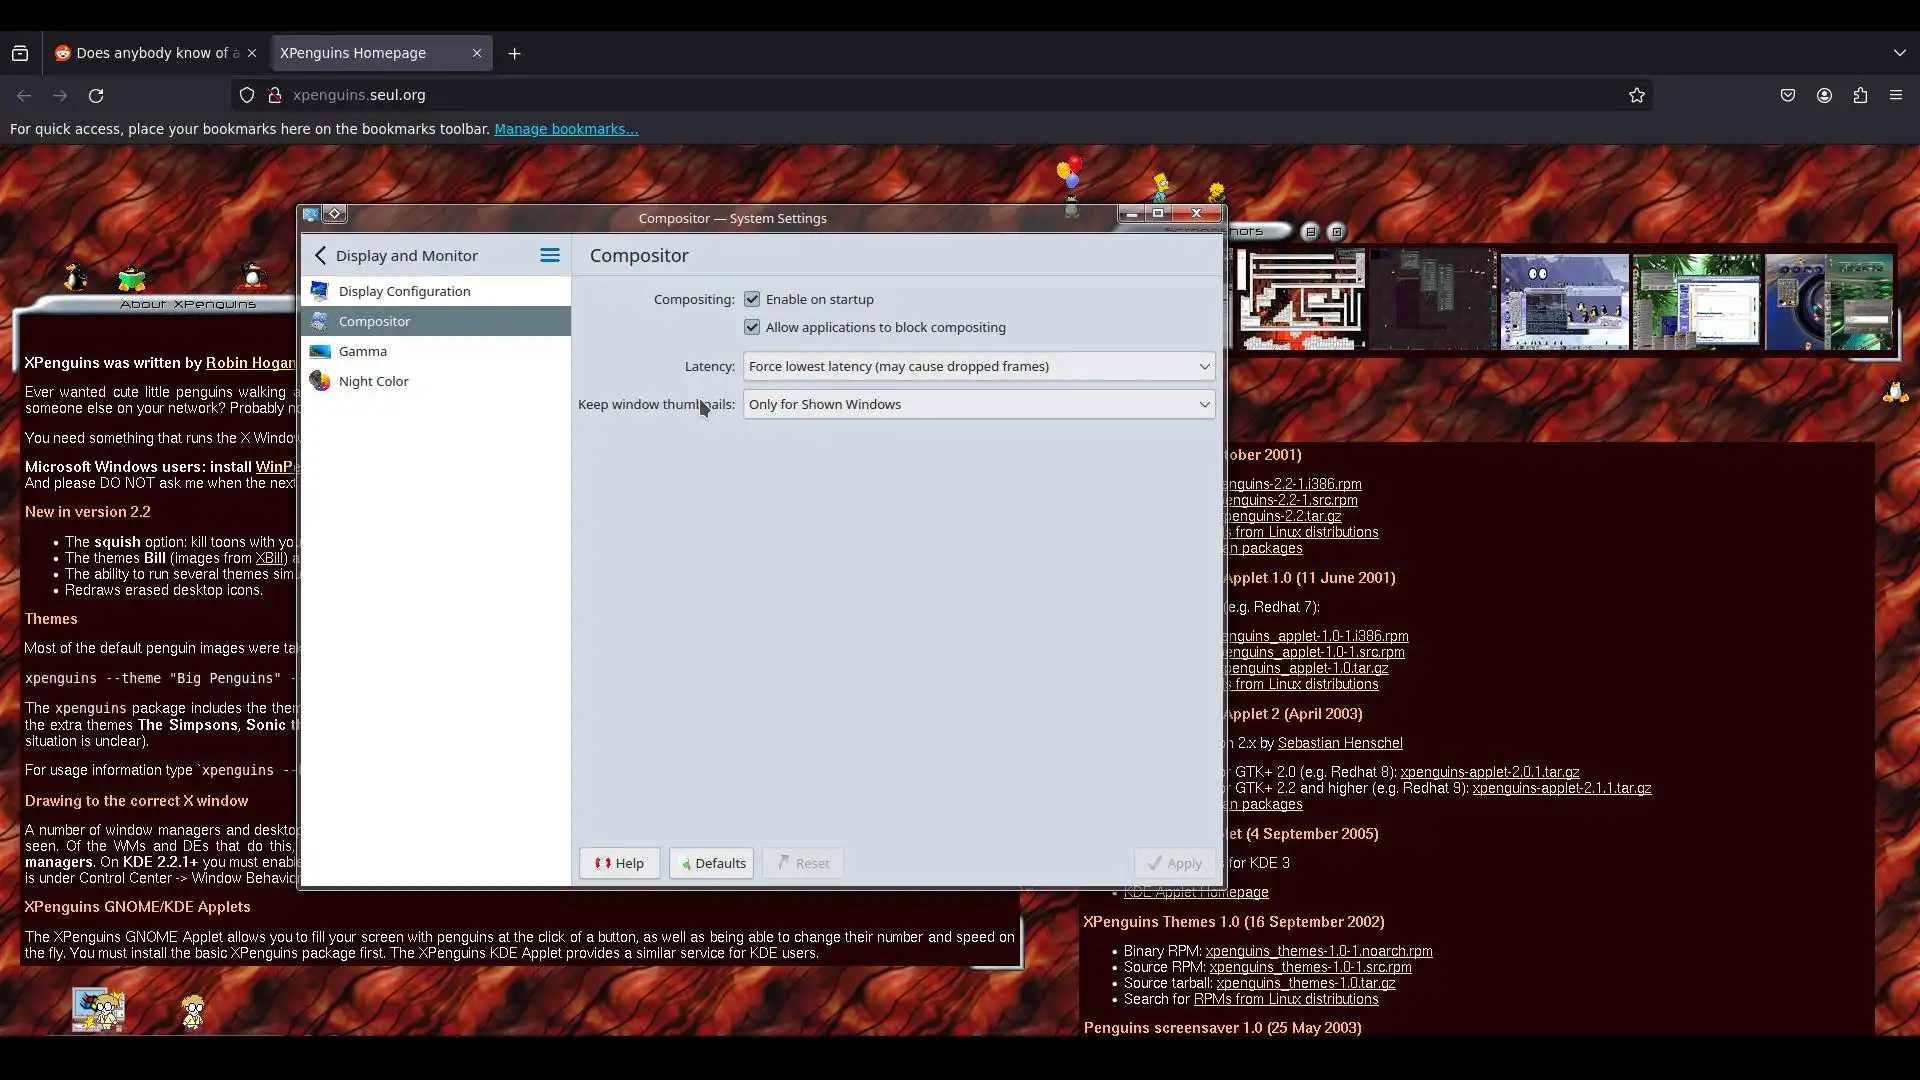The image size is (1920, 1080).
Task: Click the Firefox reload page icon
Action: [96, 96]
